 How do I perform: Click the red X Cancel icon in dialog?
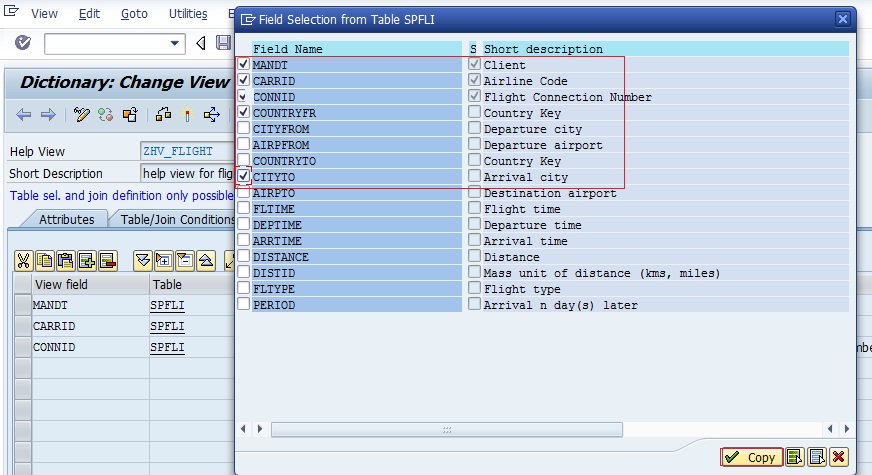(x=839, y=457)
